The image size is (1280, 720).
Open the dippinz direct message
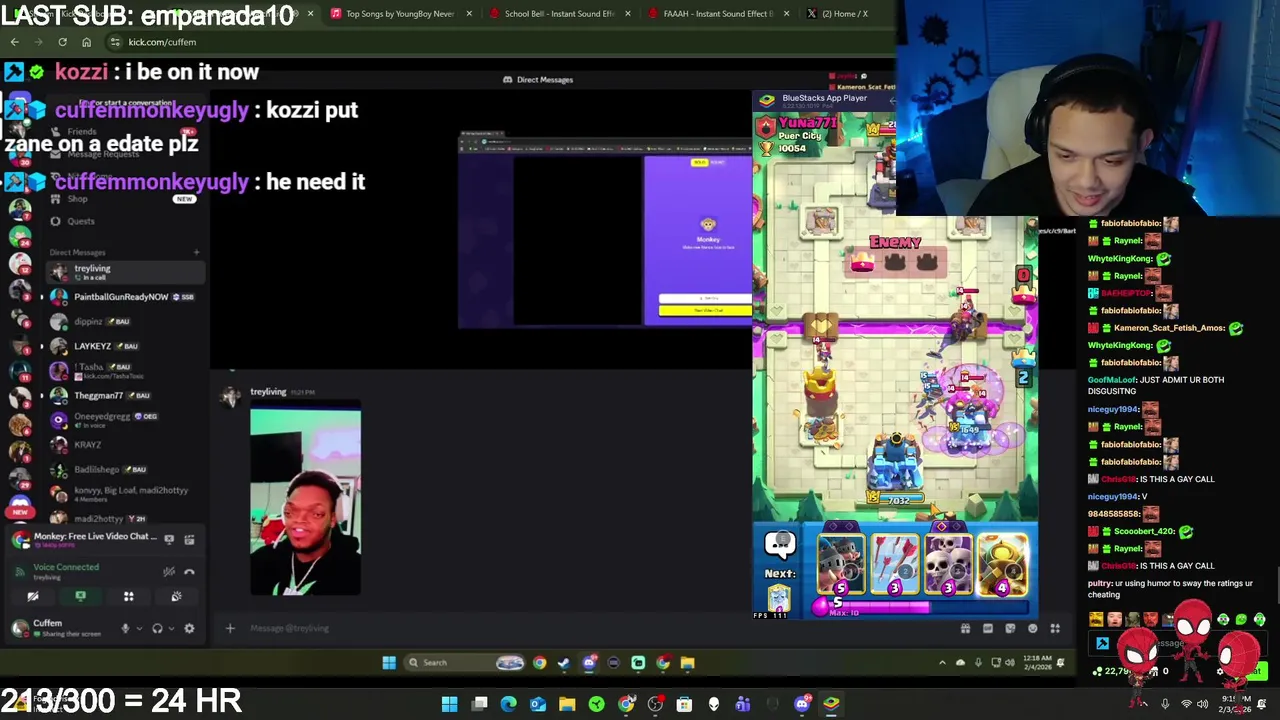pos(125,321)
